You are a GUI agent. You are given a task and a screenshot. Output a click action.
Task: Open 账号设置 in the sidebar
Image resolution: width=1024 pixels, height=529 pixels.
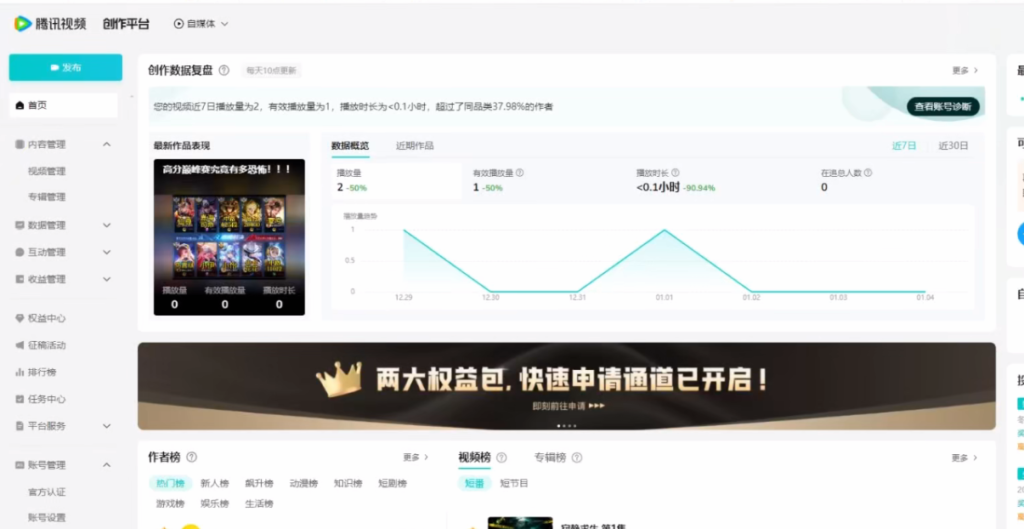pyautogui.click(x=46, y=518)
